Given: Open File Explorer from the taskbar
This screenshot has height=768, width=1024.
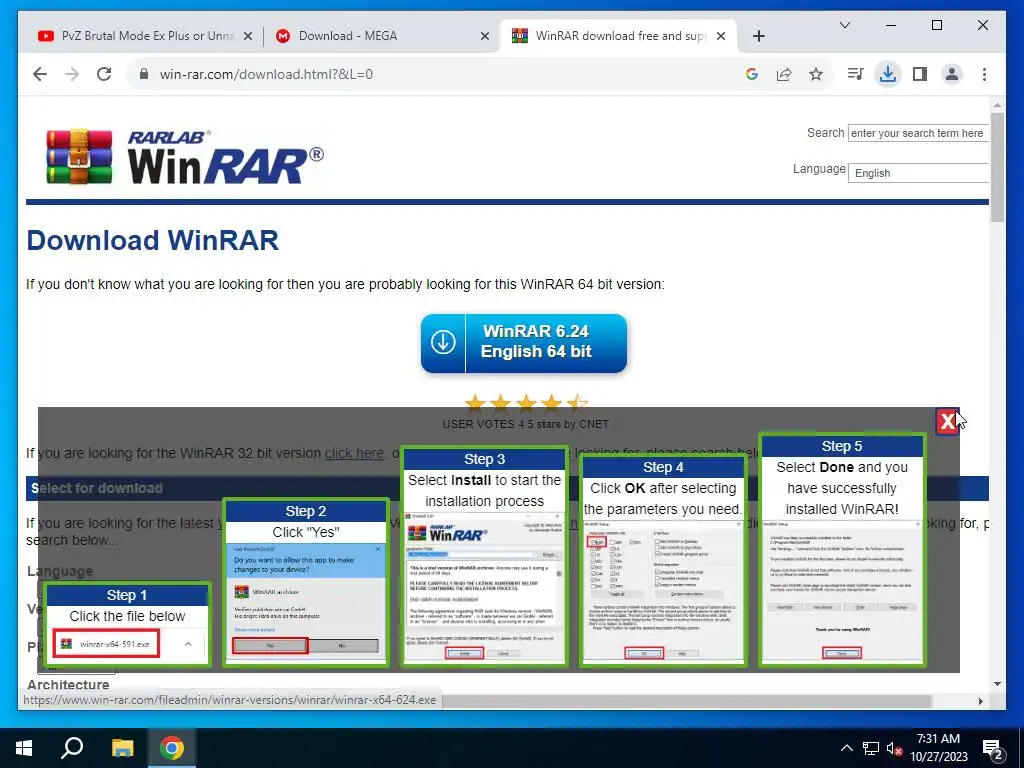Looking at the screenshot, I should [x=122, y=748].
